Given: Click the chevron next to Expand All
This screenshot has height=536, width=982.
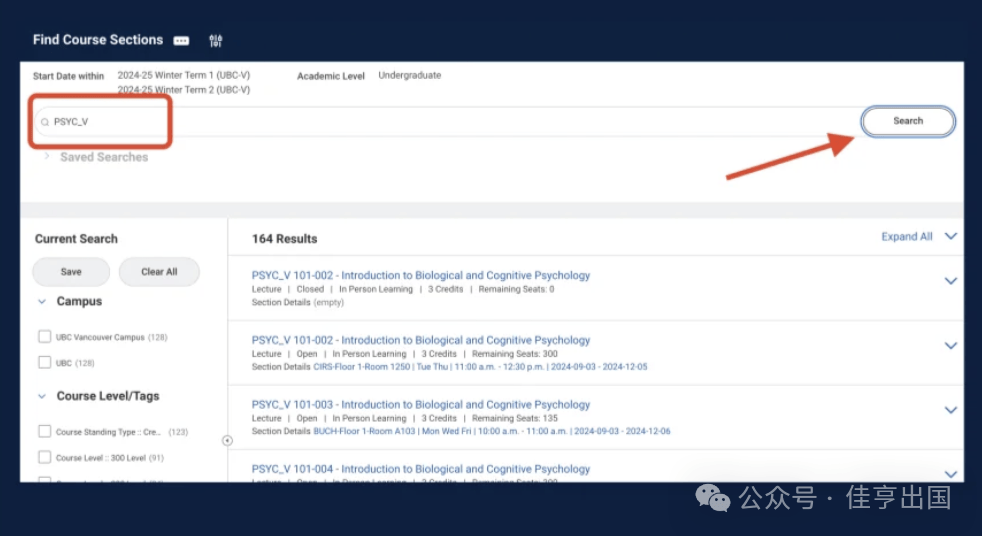Looking at the screenshot, I should point(950,237).
